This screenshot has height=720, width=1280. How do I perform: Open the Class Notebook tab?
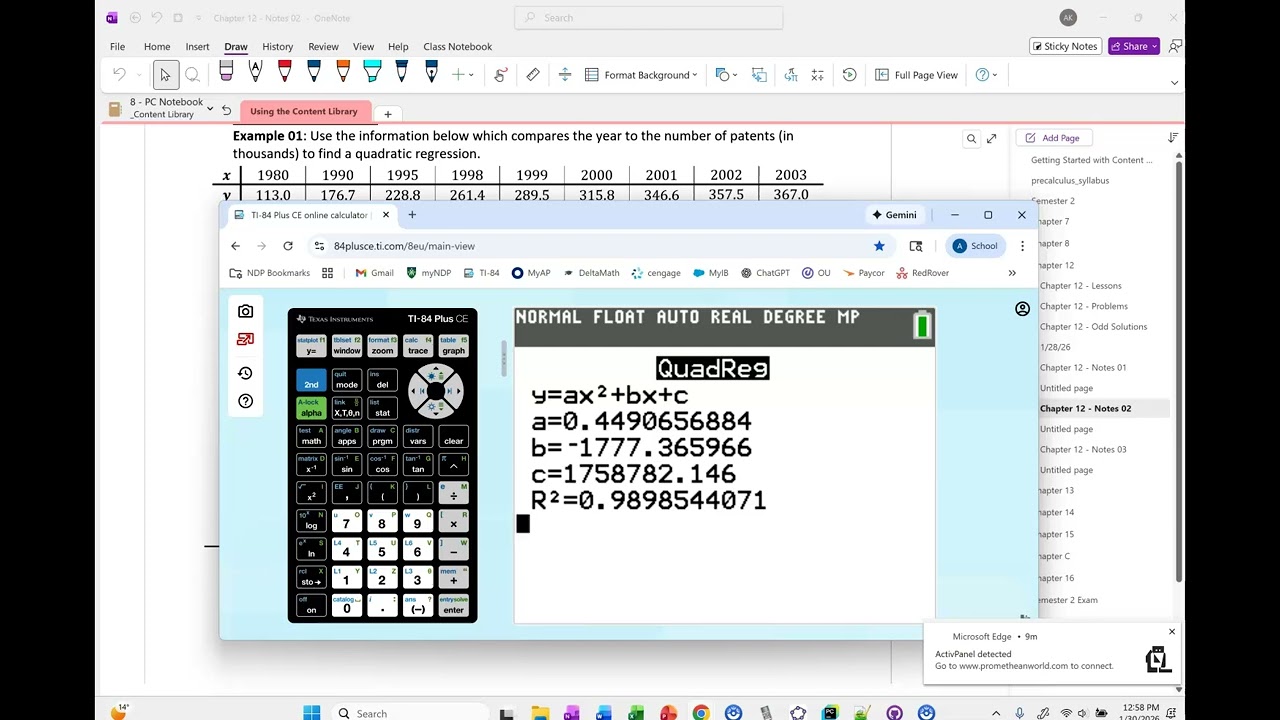tap(457, 47)
